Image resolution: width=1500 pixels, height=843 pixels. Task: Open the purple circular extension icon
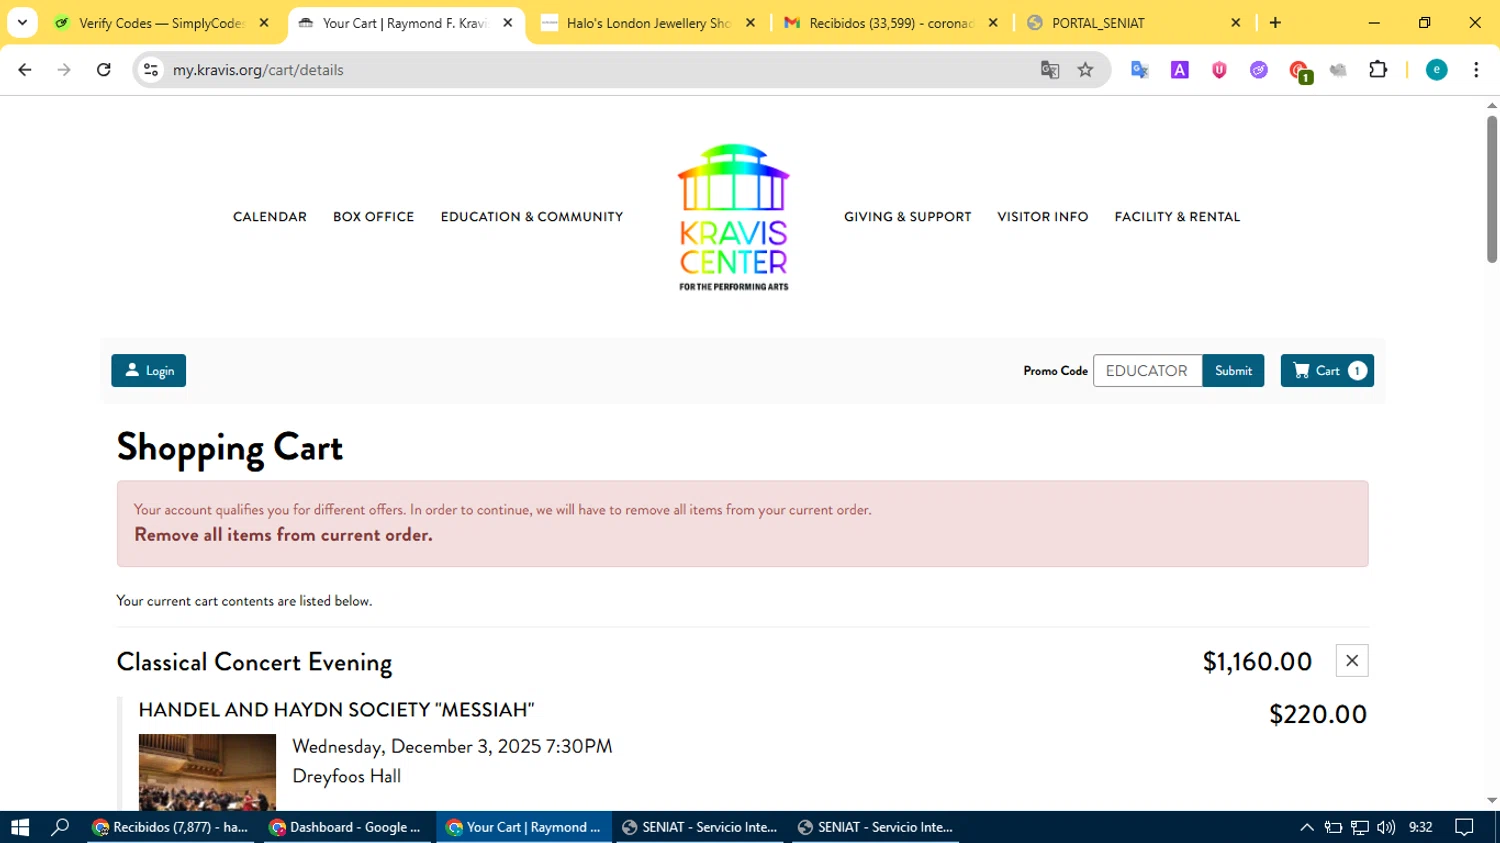click(1259, 70)
